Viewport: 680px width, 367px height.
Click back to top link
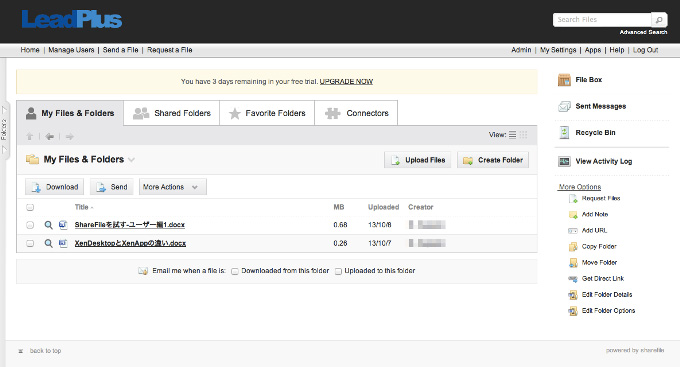click(x=45, y=351)
